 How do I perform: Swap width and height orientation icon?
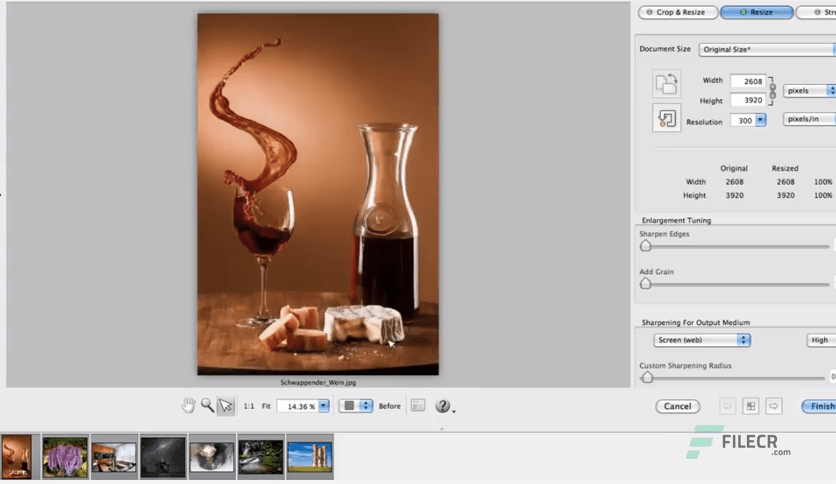[x=666, y=84]
